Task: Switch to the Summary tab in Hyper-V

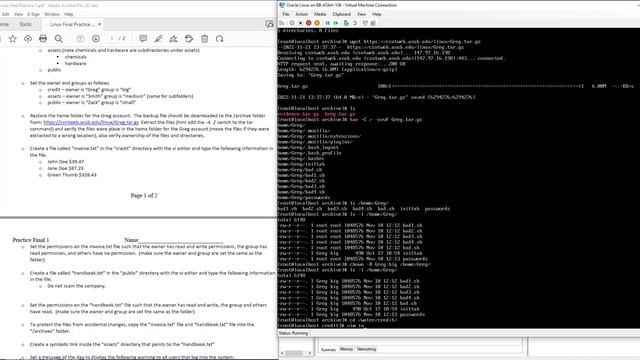Action: coord(328,350)
